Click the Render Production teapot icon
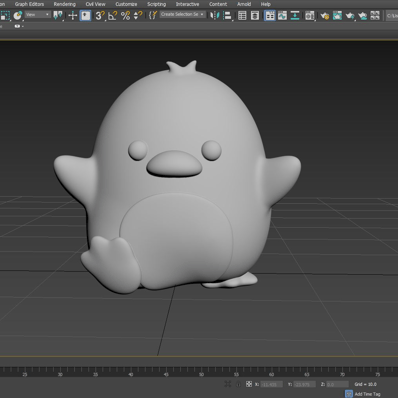 (350, 15)
